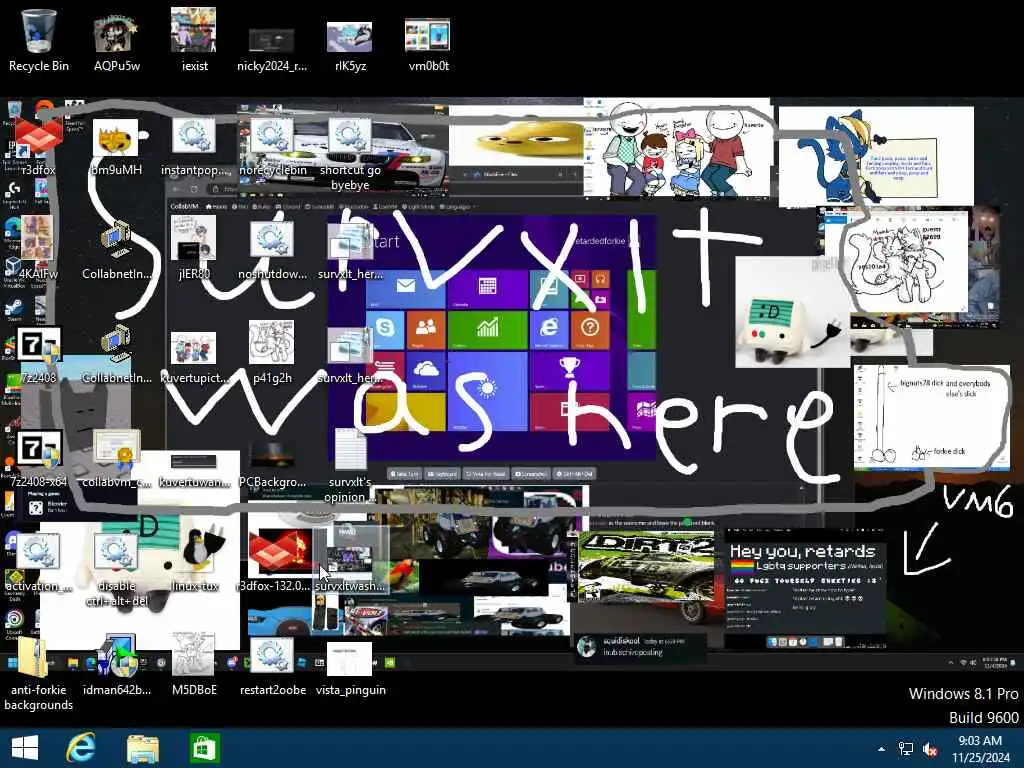Select the vista_pinguin image file

pos(350,669)
